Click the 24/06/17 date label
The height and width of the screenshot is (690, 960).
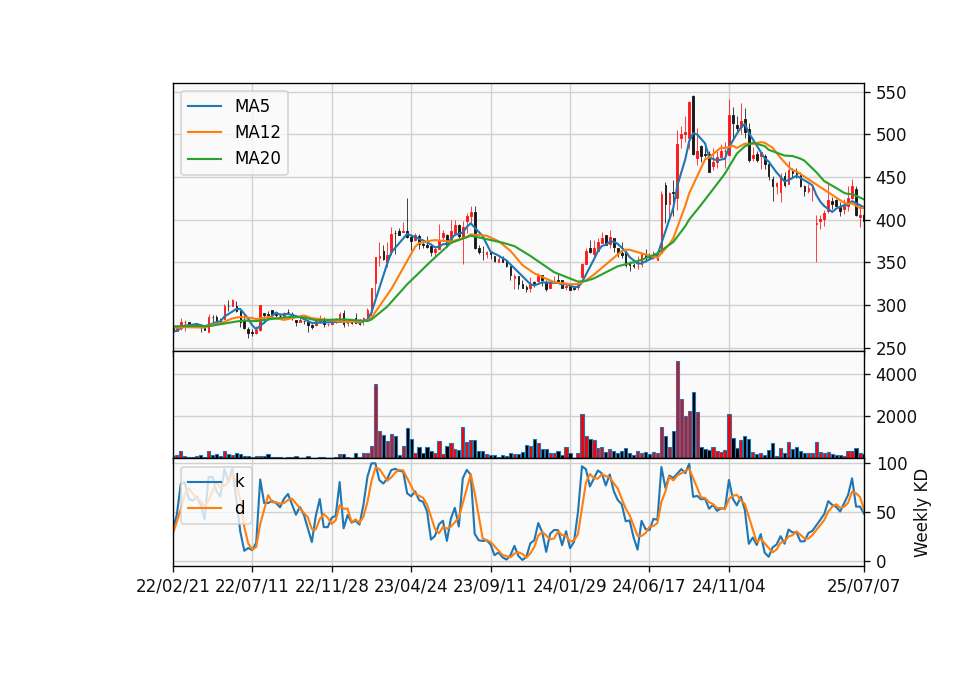point(648,586)
